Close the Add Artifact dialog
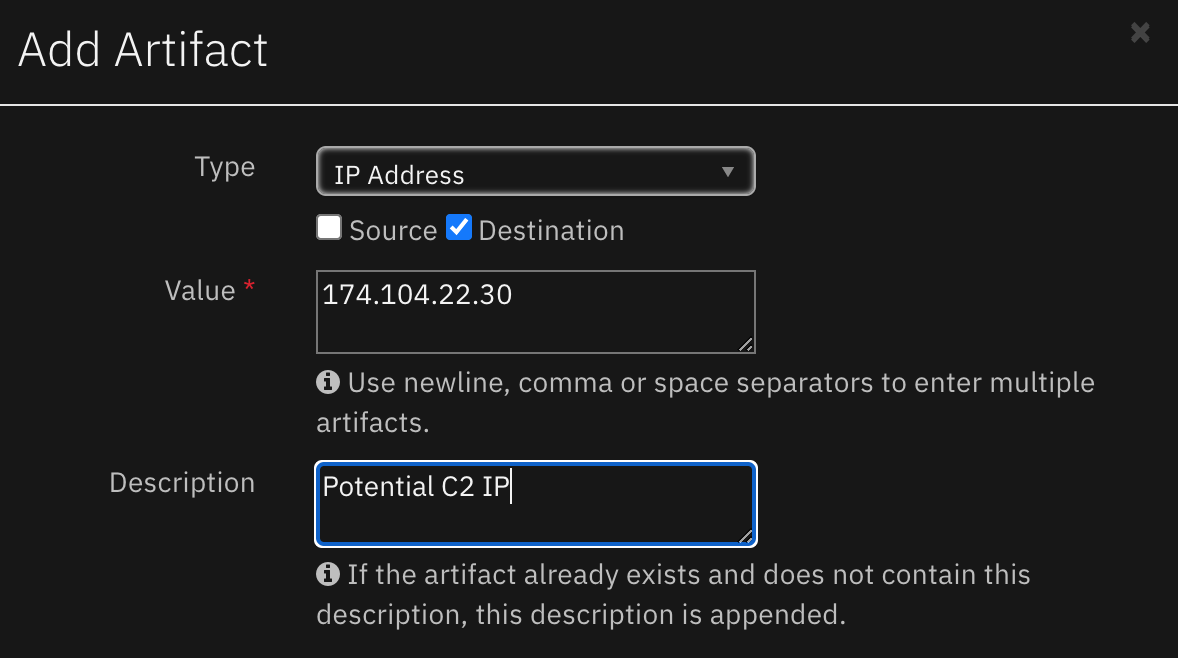 coord(1139,33)
